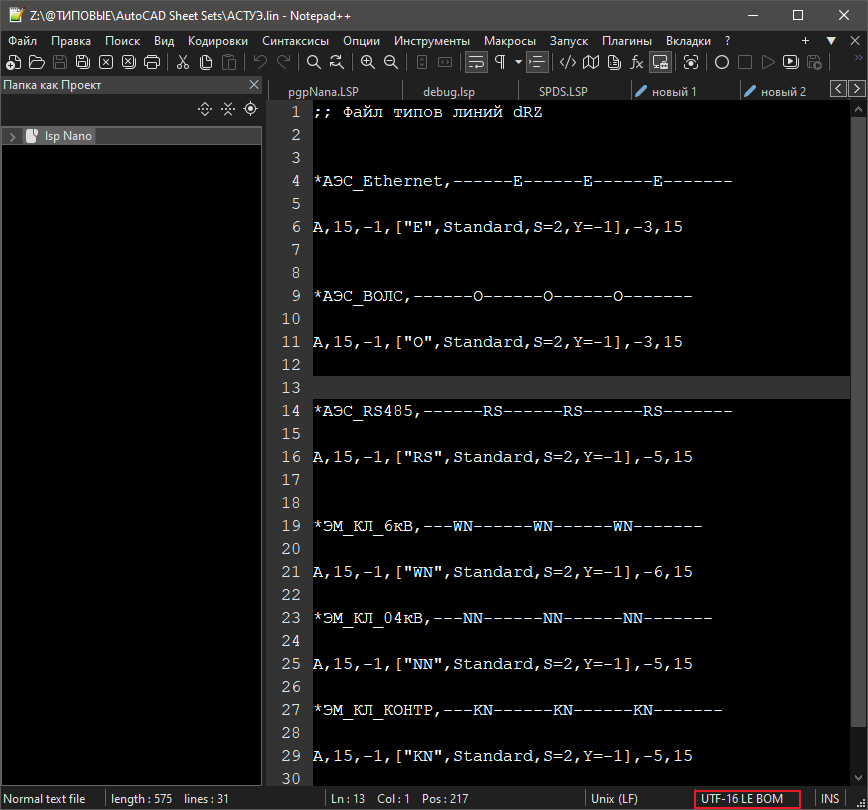Open the Replace dialog icon
The width and height of the screenshot is (868, 810).
coord(337,62)
